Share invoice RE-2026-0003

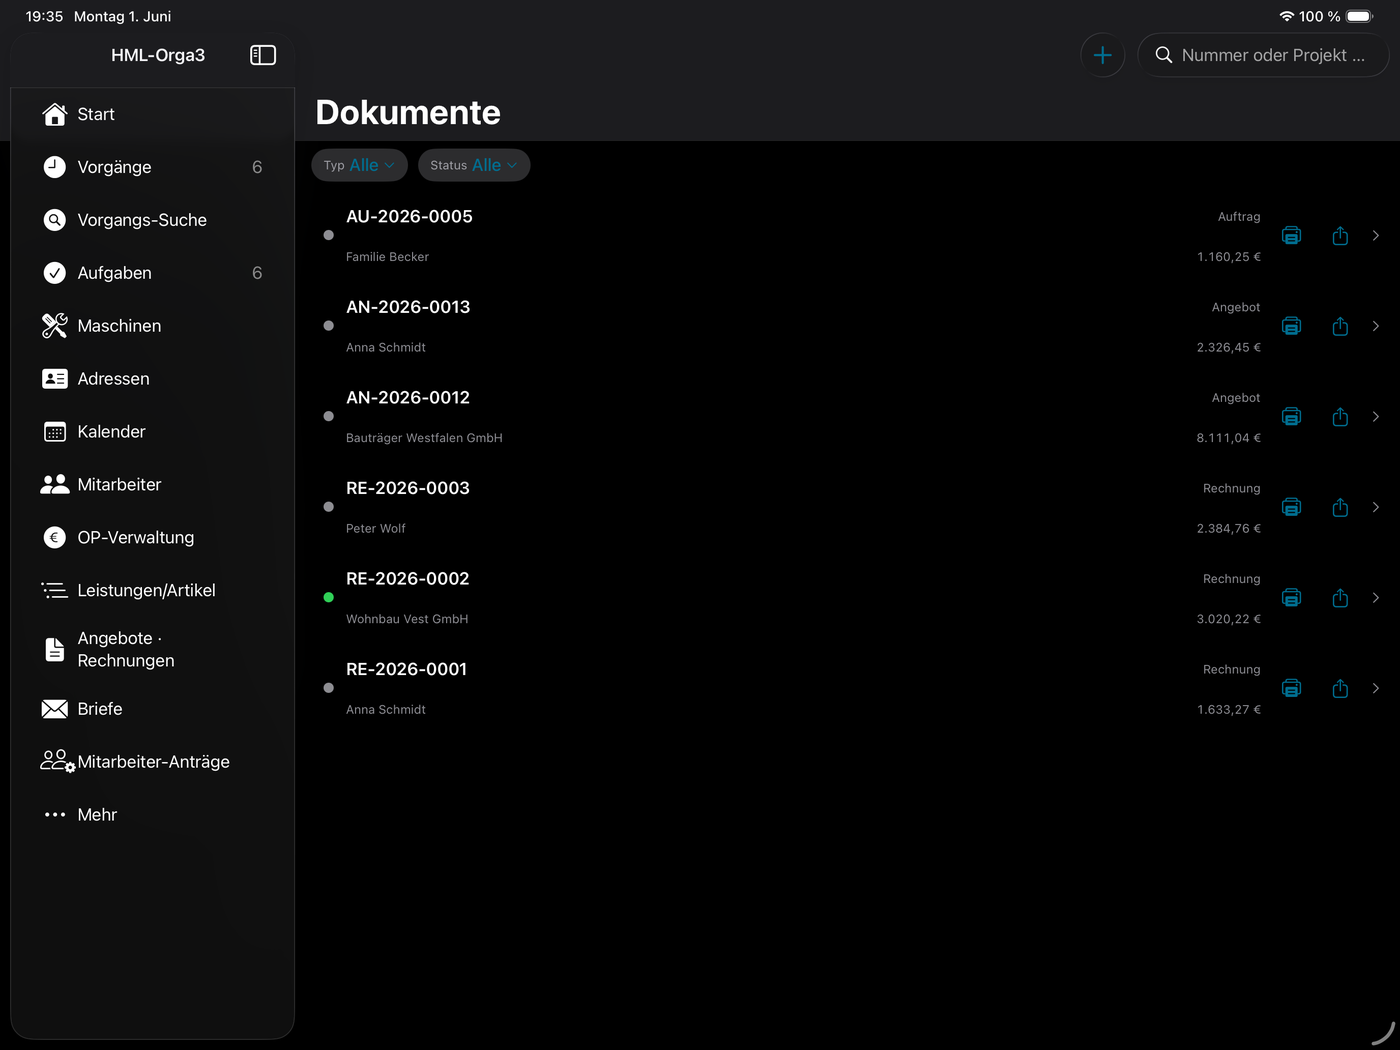(x=1340, y=507)
